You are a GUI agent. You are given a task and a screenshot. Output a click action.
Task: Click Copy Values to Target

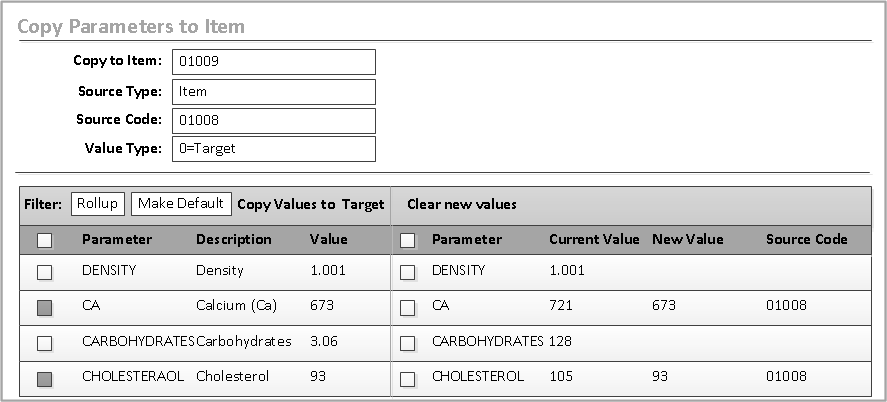point(310,204)
